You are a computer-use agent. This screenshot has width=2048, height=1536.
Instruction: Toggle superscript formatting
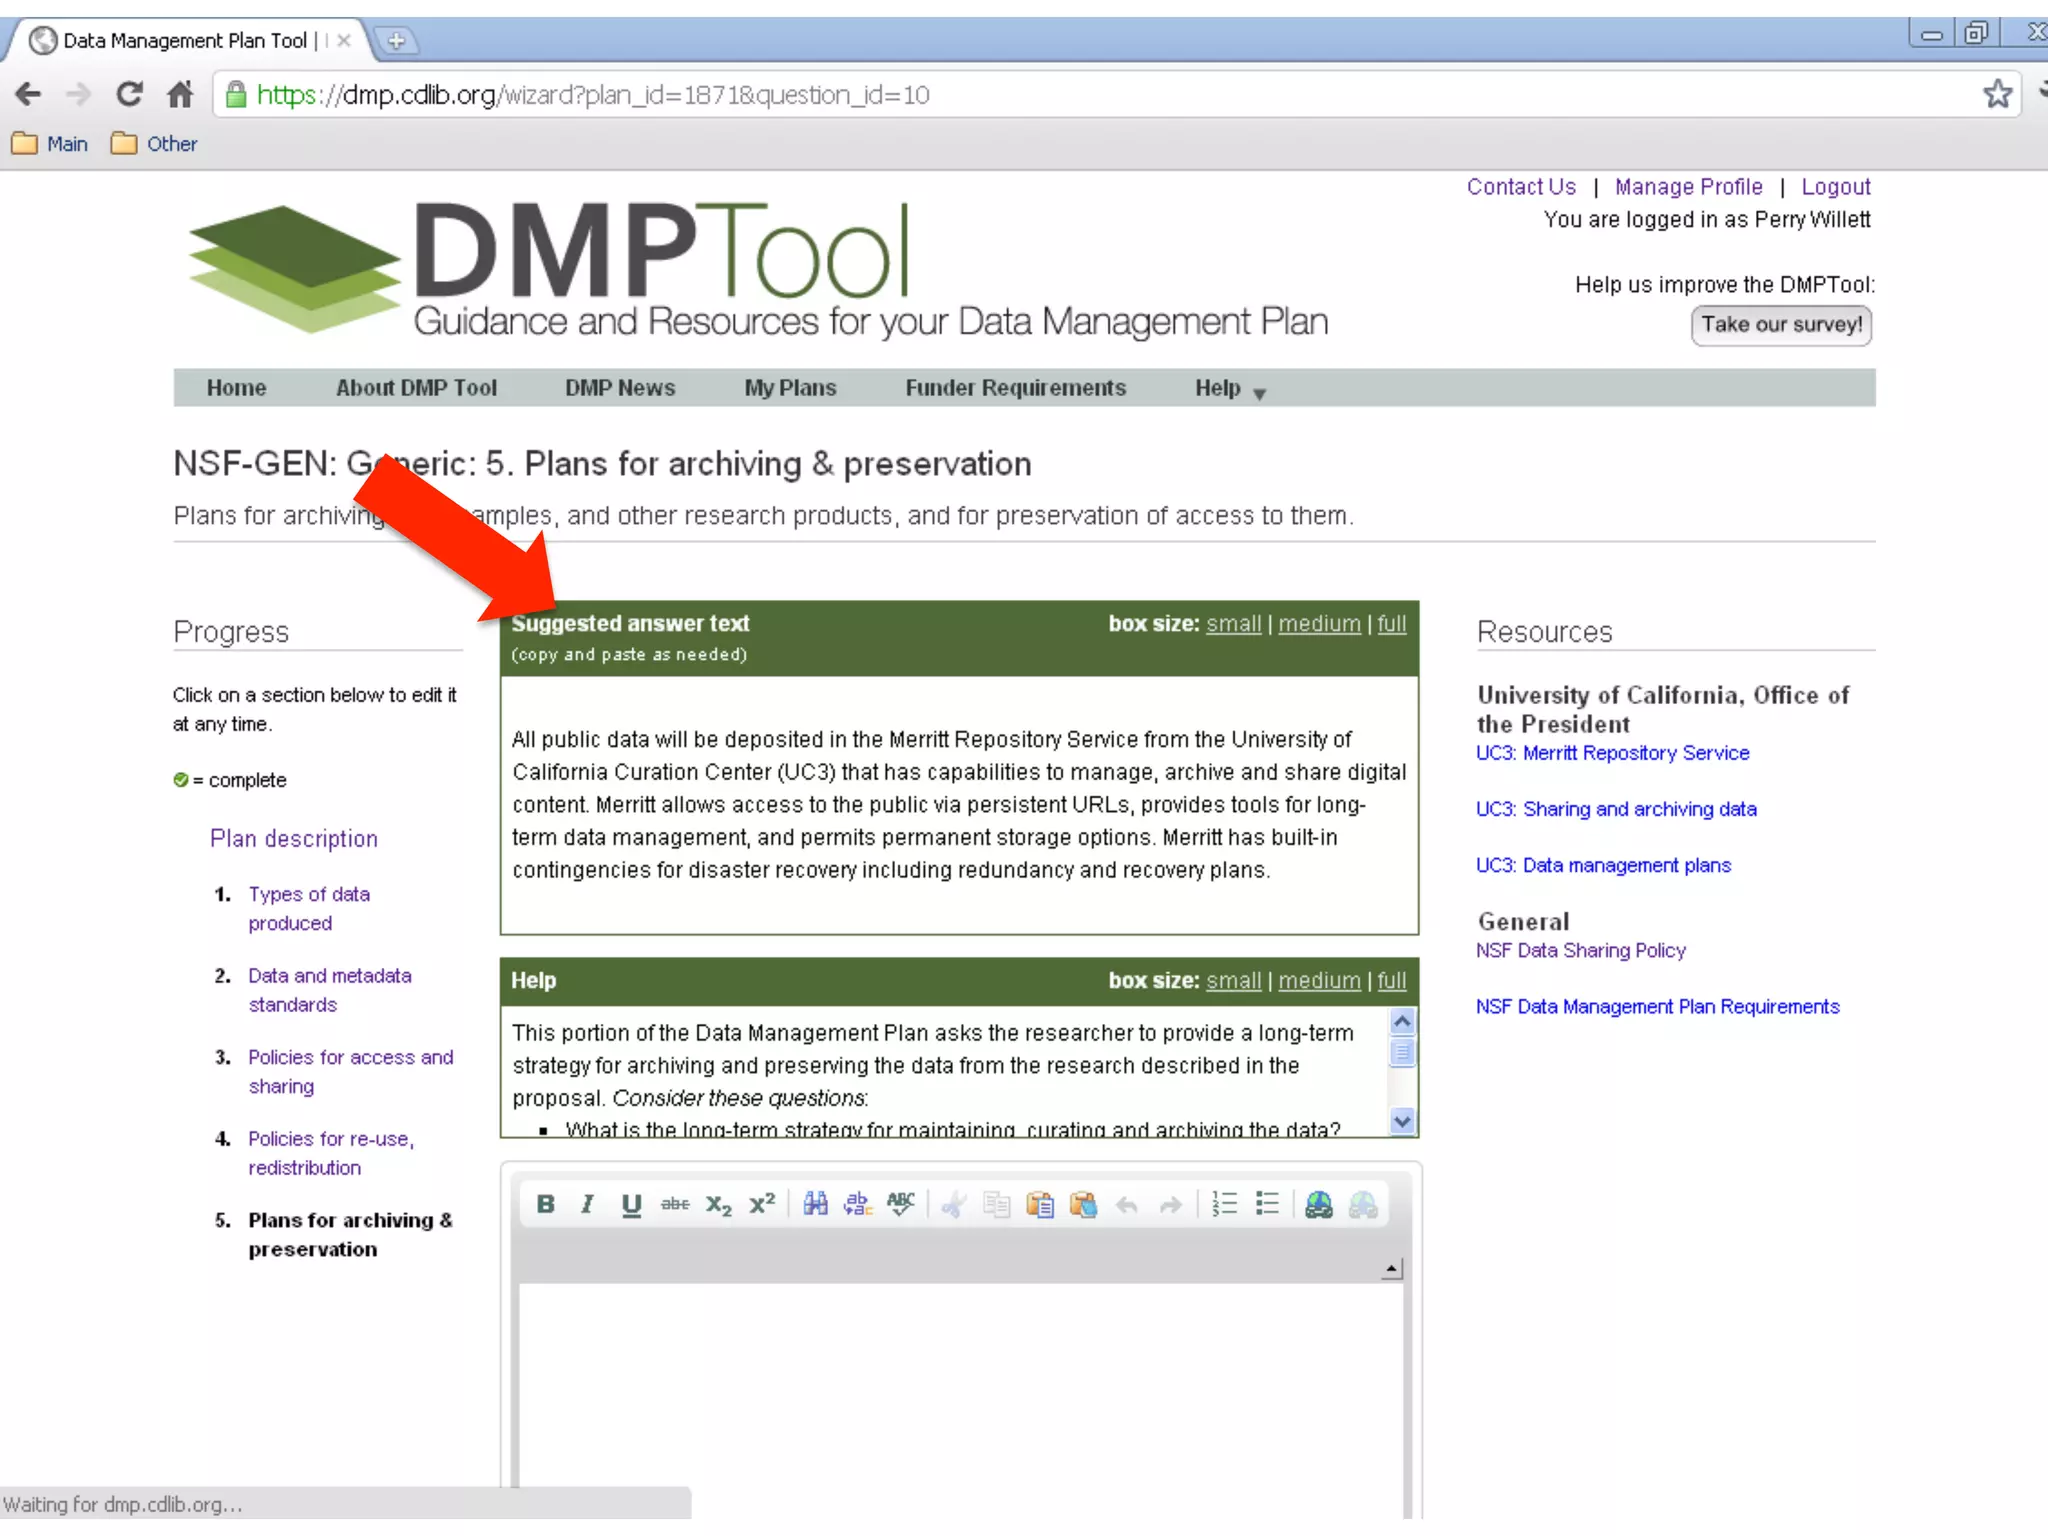[762, 1204]
